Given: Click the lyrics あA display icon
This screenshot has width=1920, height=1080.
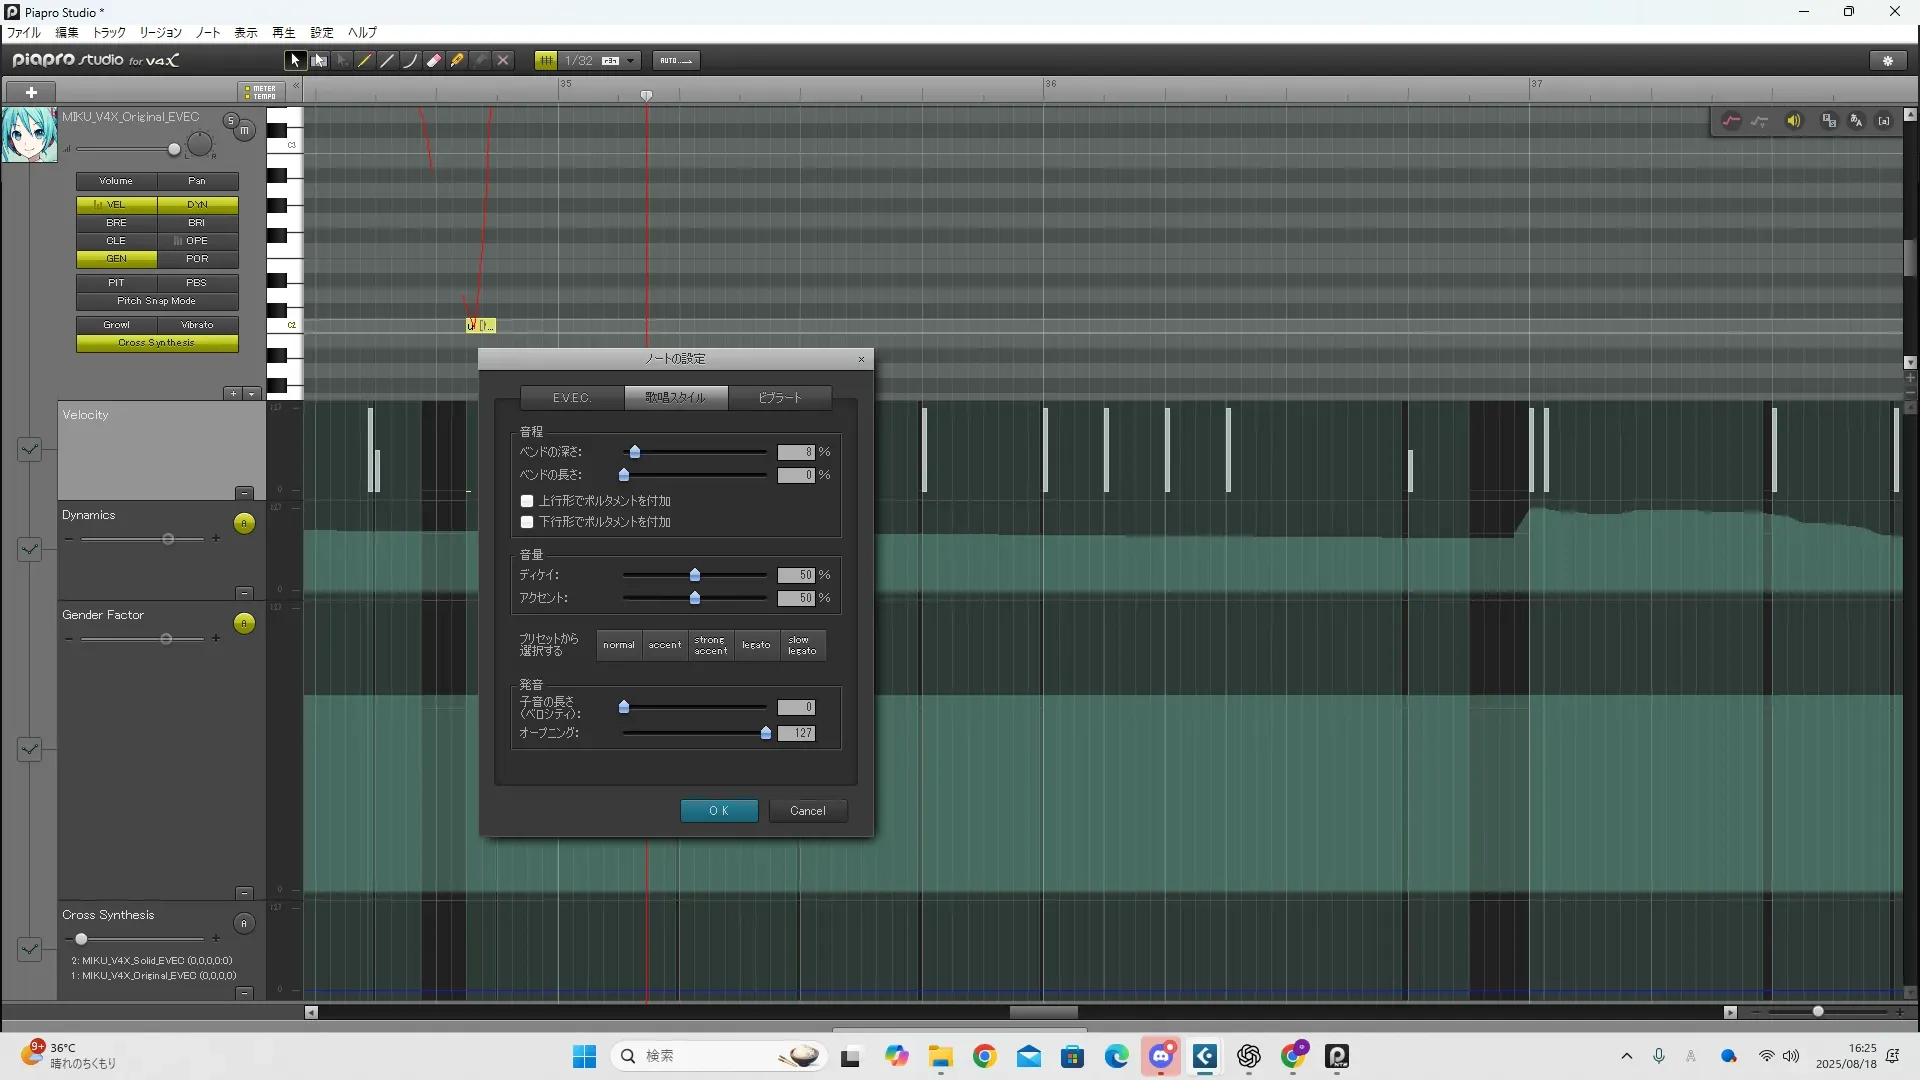Looking at the screenshot, I should 1856,121.
